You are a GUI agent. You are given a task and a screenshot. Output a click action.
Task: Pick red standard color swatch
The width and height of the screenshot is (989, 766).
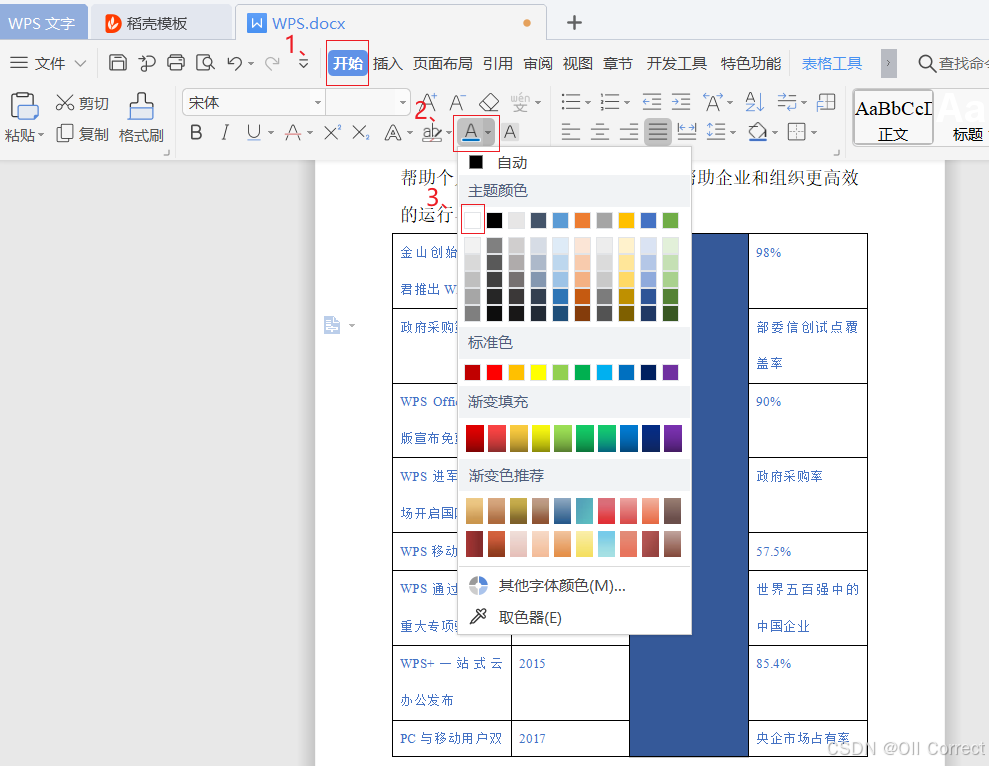494,372
